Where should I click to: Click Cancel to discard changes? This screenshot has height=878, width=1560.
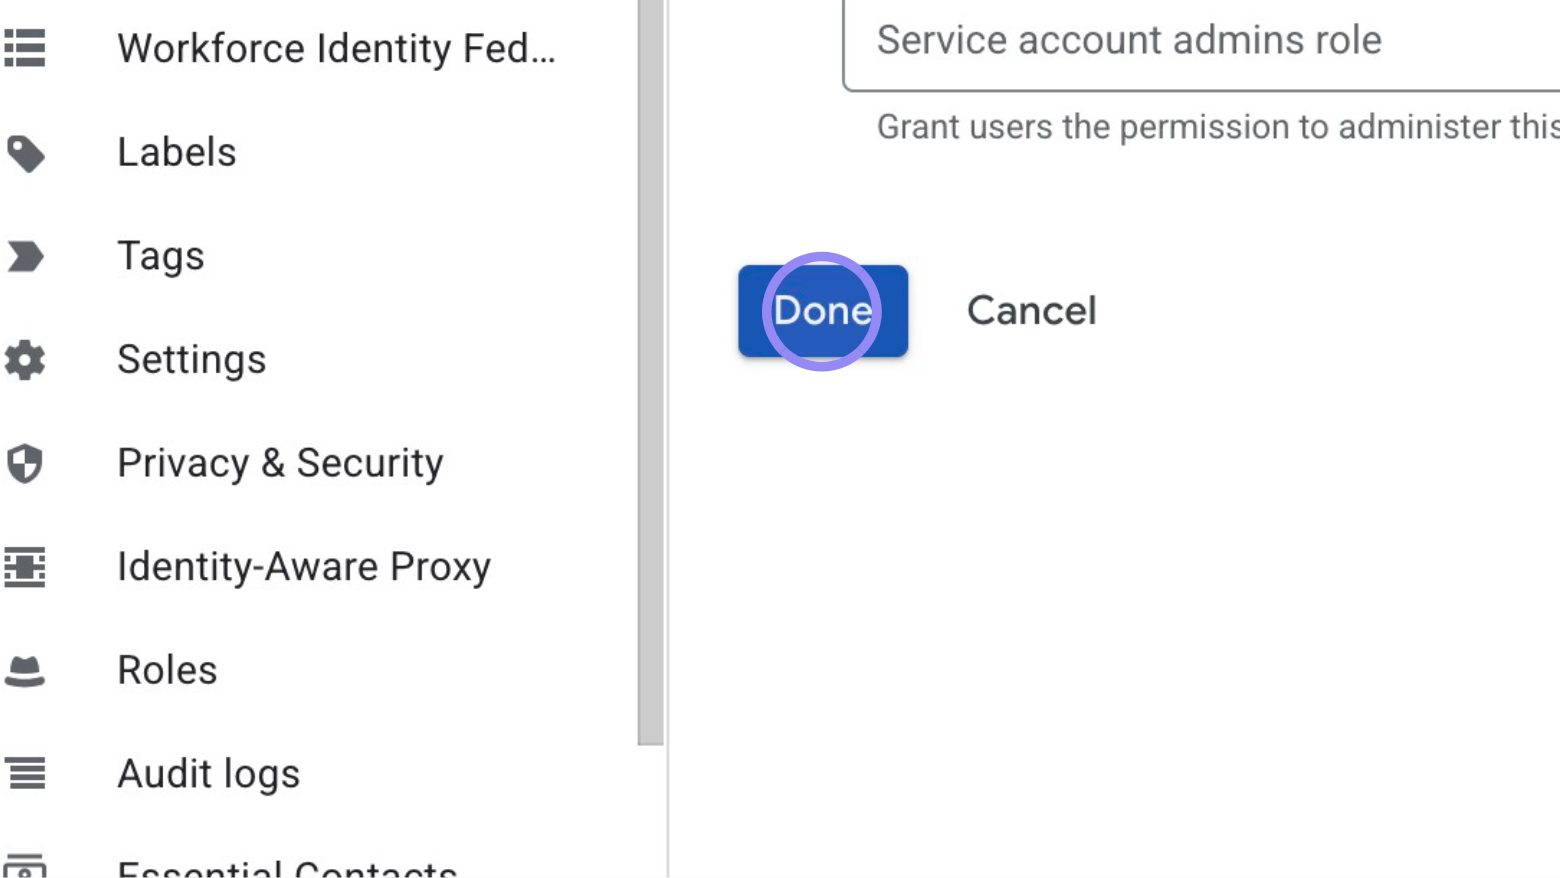click(1031, 310)
